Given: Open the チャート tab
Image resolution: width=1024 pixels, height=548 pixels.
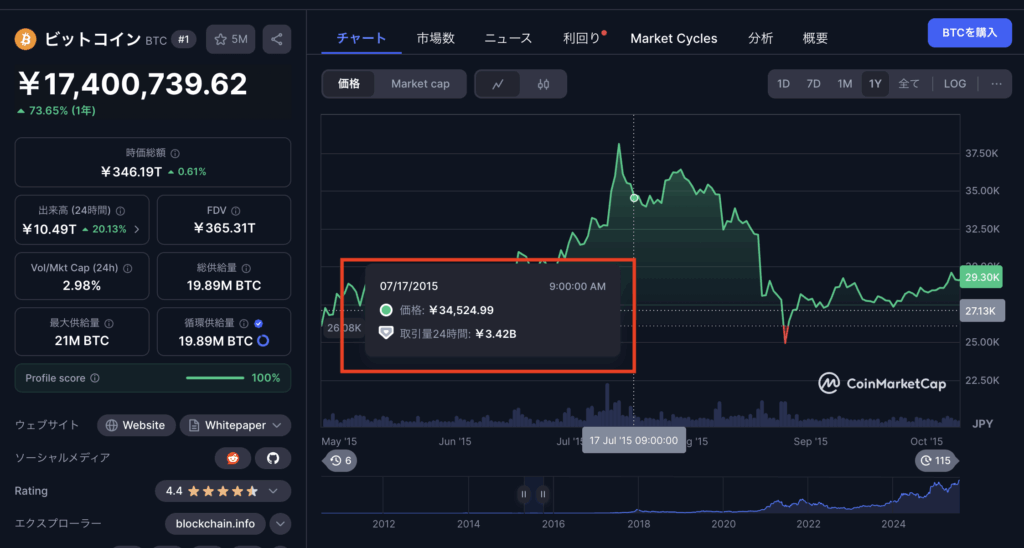Looking at the screenshot, I should [x=361, y=39].
